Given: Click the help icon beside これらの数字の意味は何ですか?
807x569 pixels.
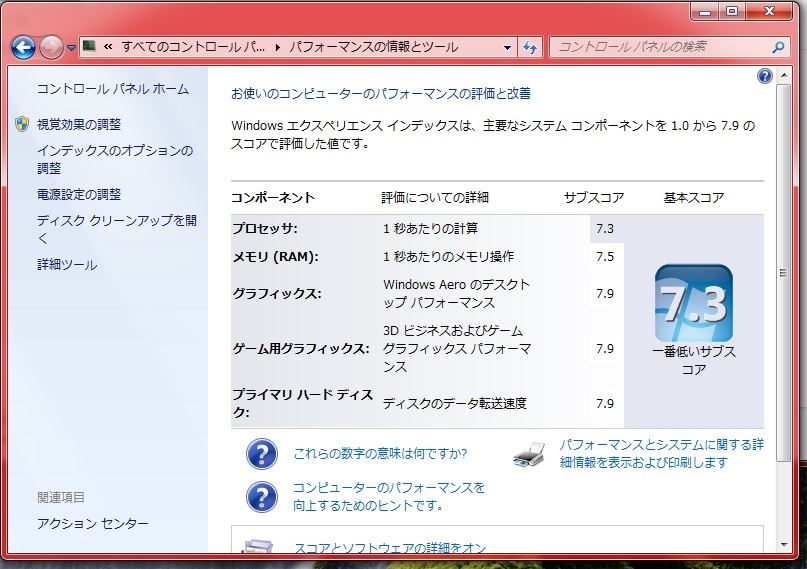Looking at the screenshot, I should [262, 454].
